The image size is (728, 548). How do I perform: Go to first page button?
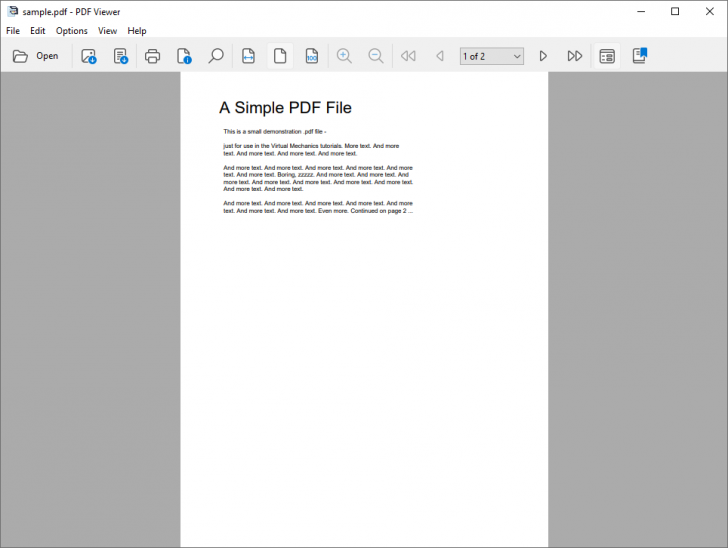(408, 56)
